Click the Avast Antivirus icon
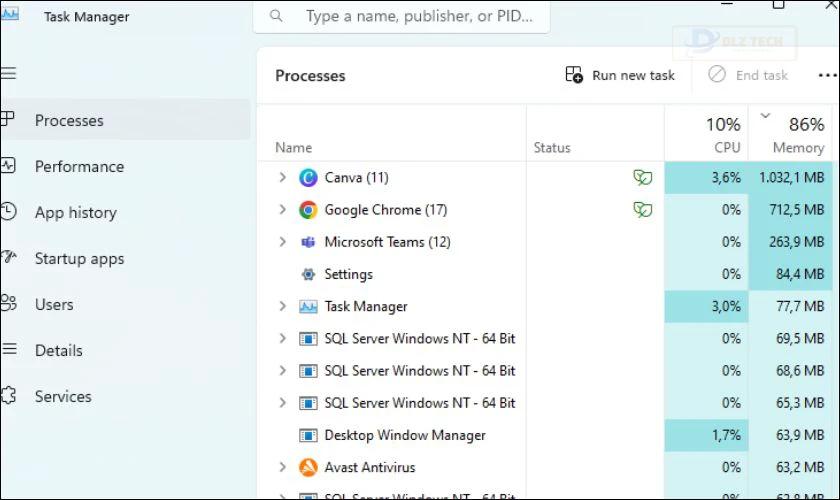The image size is (840, 500). (308, 467)
